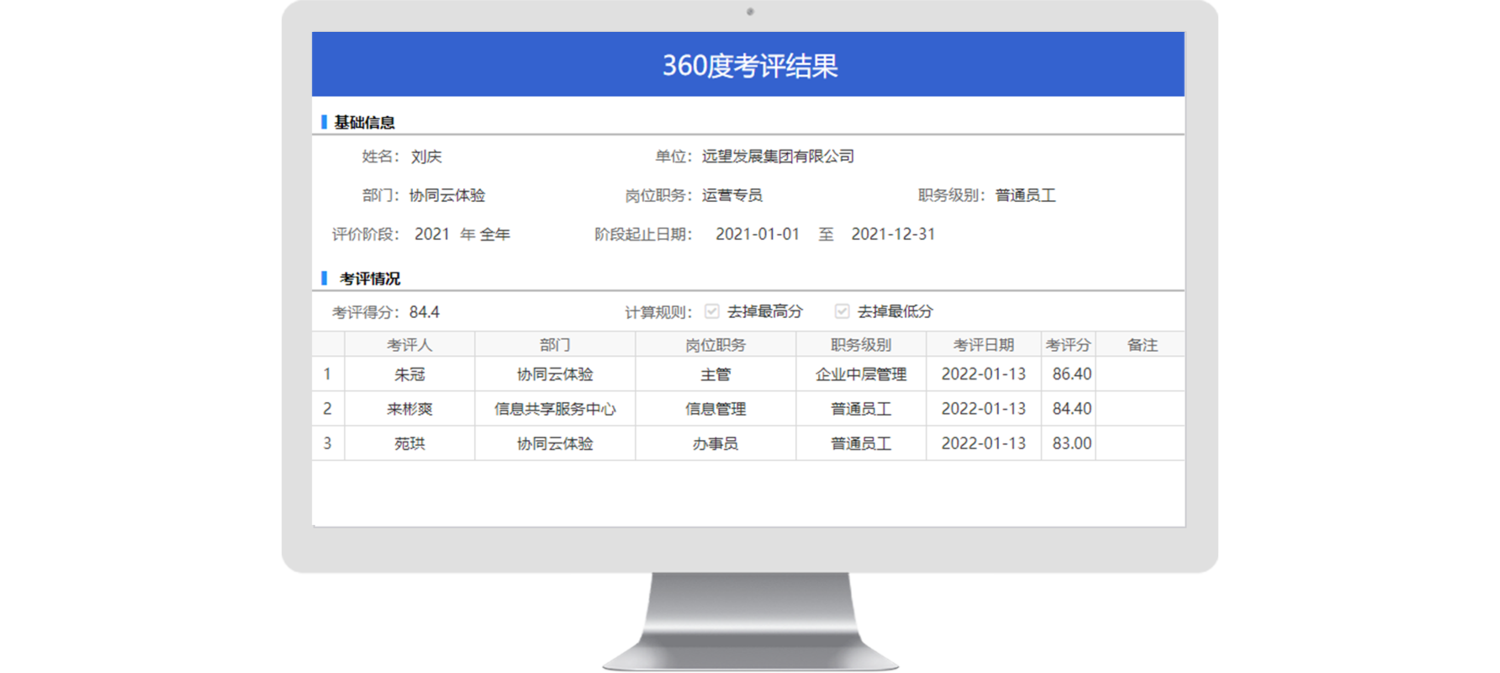Click the 办事员 position cell

[x=715, y=443]
